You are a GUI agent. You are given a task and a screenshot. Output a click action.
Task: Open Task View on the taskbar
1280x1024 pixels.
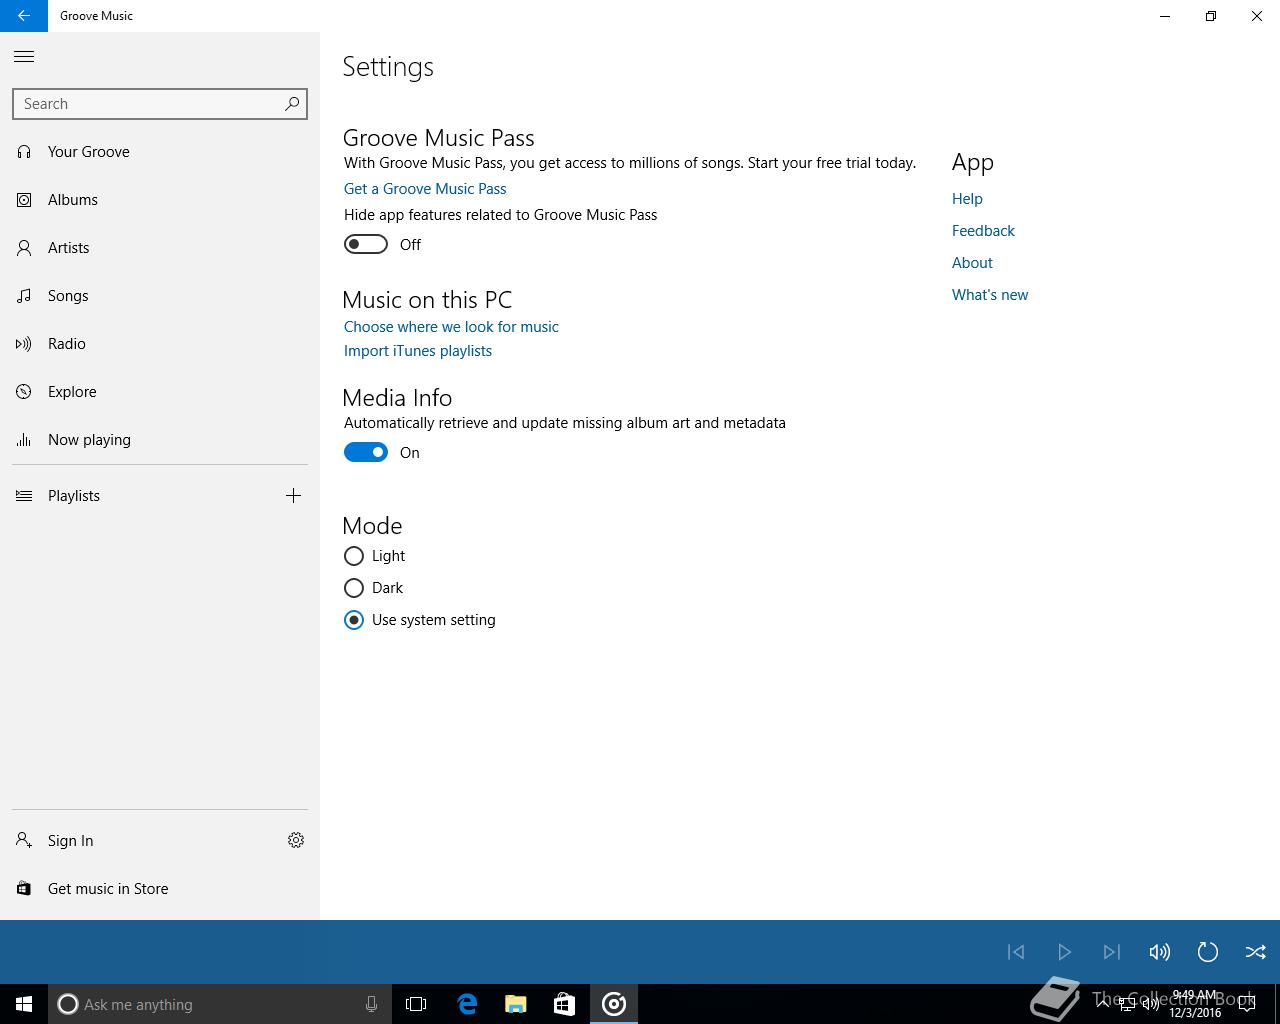tap(416, 1004)
